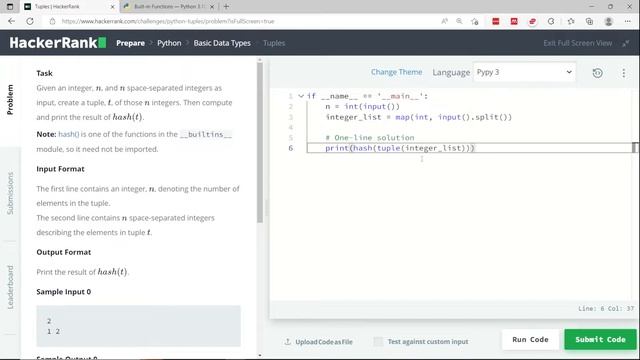The width and height of the screenshot is (640, 360).
Task: Select the Problem side tab
Action: pos(10,100)
